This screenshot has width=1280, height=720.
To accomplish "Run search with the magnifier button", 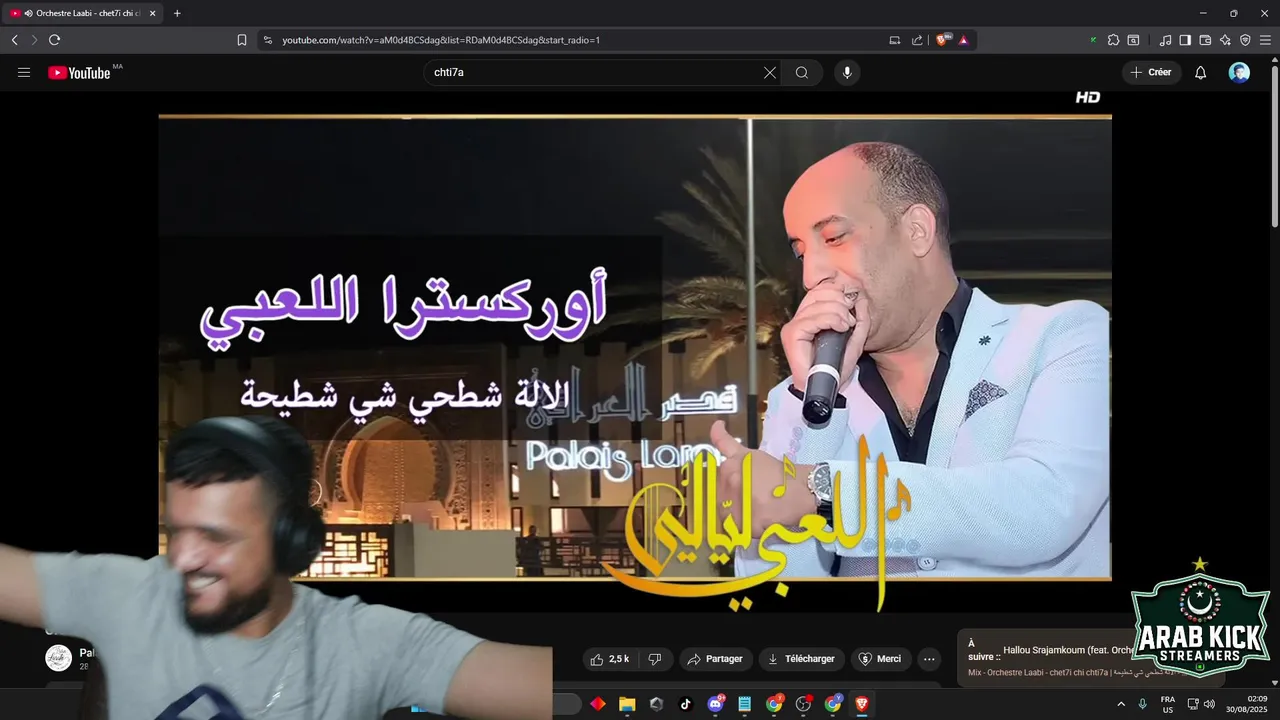I will pyautogui.click(x=802, y=72).
